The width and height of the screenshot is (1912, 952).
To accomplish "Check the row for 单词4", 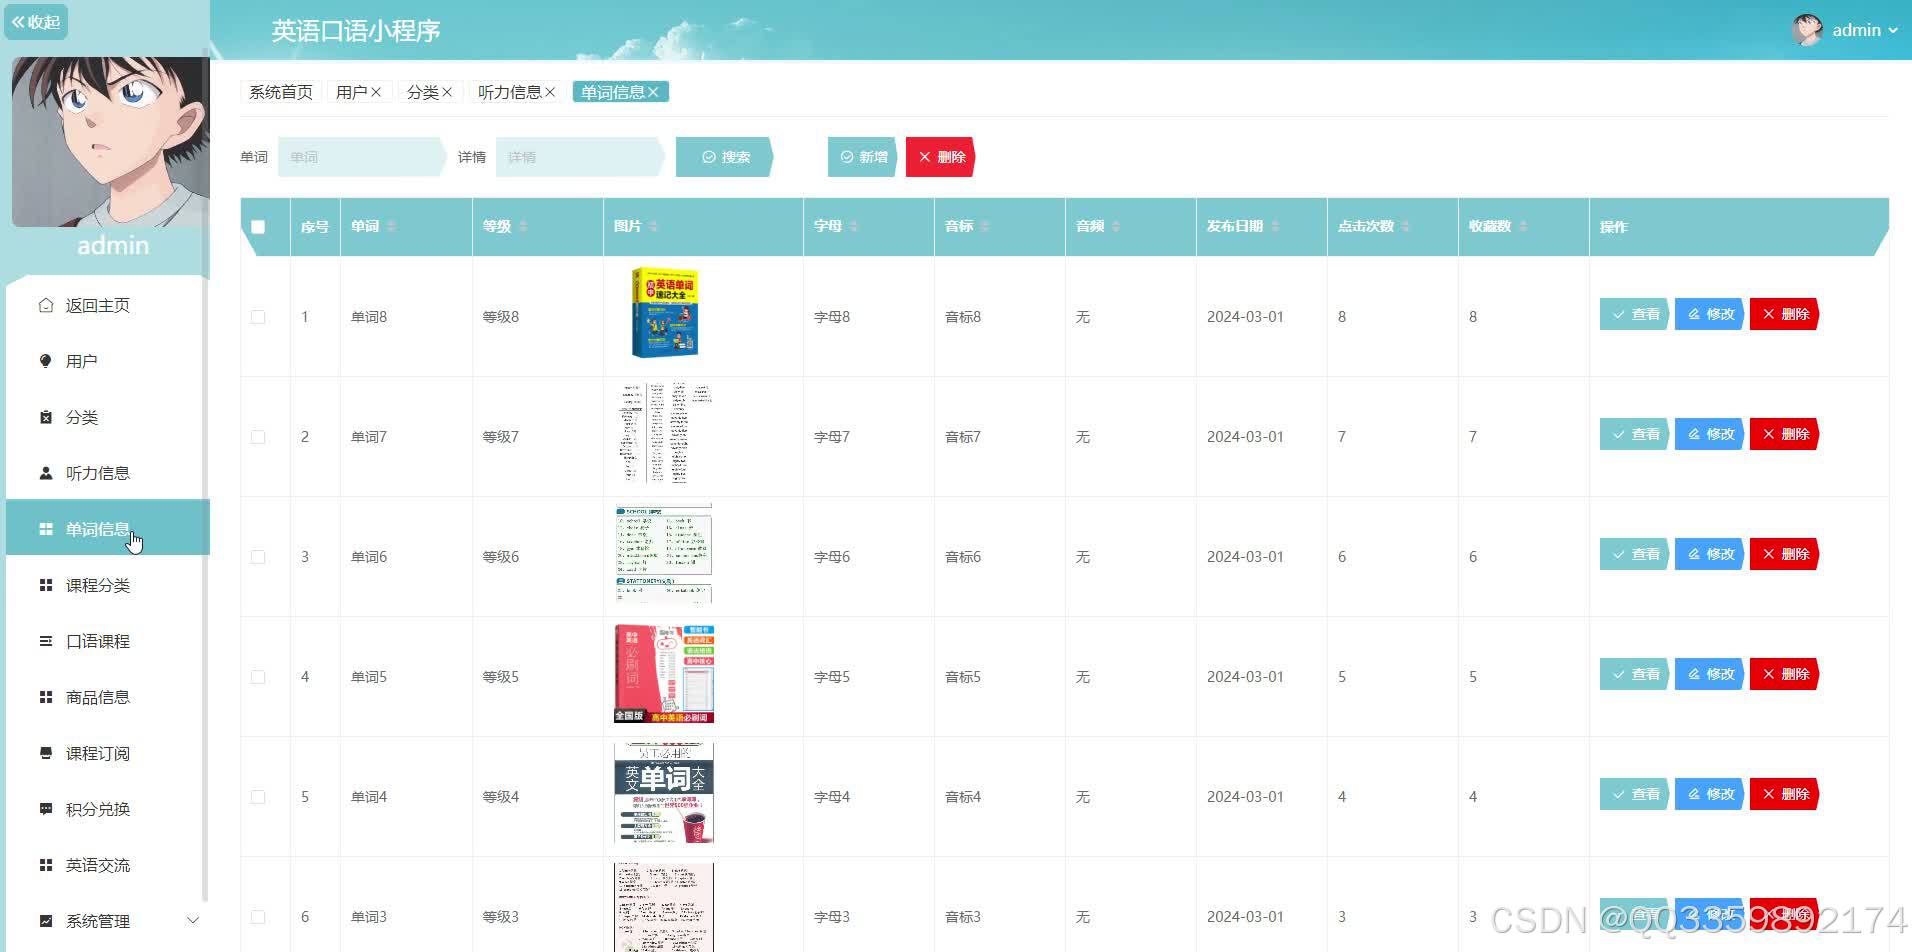I will pos(258,797).
